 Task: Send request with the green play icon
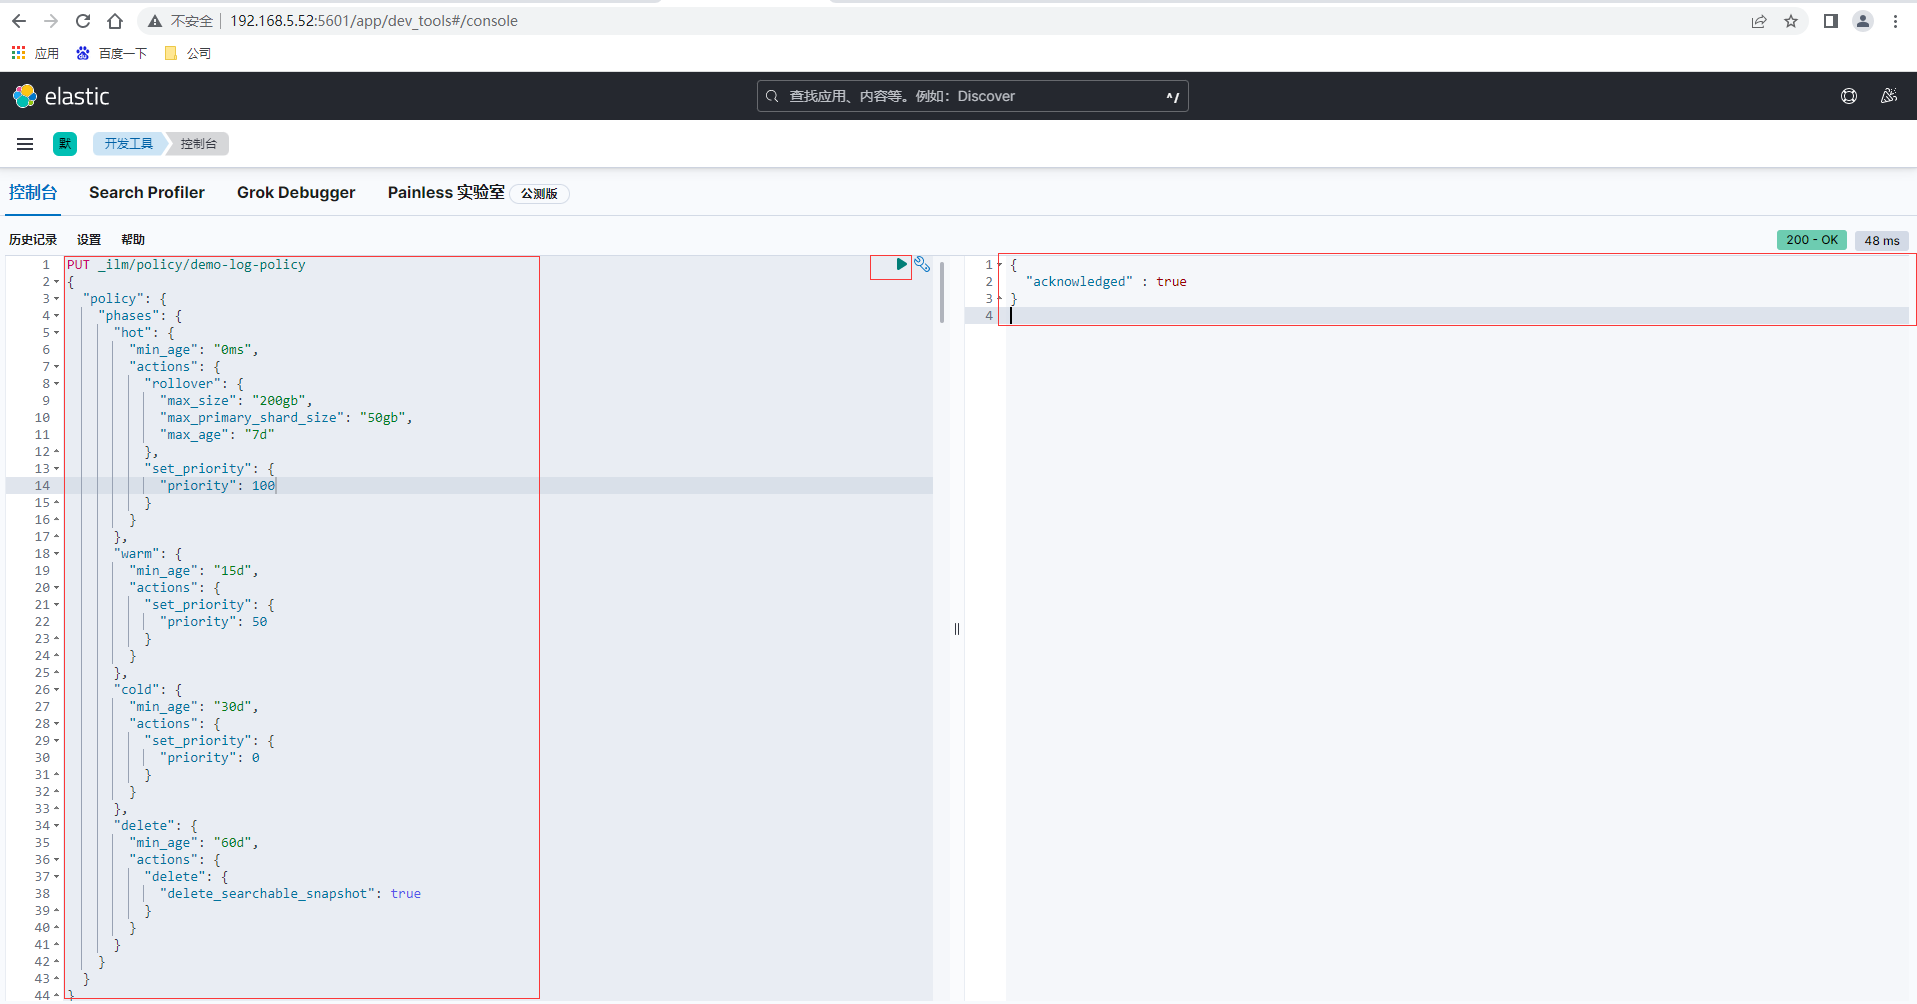(901, 265)
